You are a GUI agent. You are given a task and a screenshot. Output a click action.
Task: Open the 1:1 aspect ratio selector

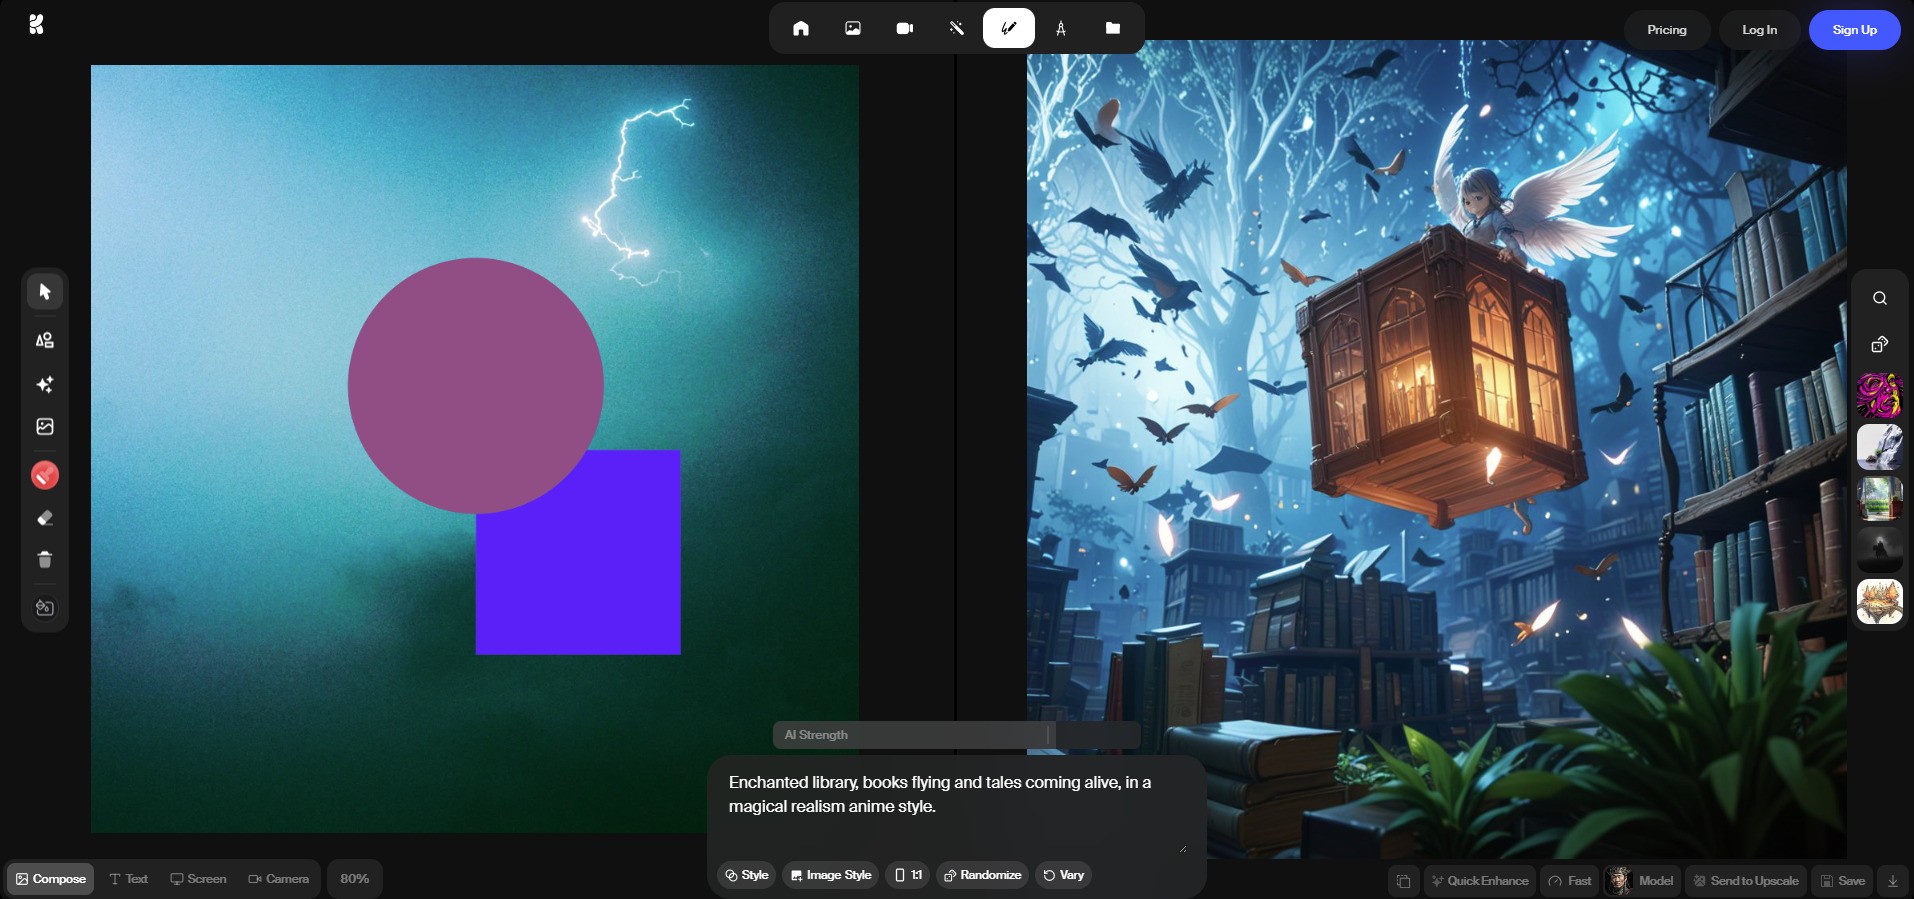click(x=908, y=875)
